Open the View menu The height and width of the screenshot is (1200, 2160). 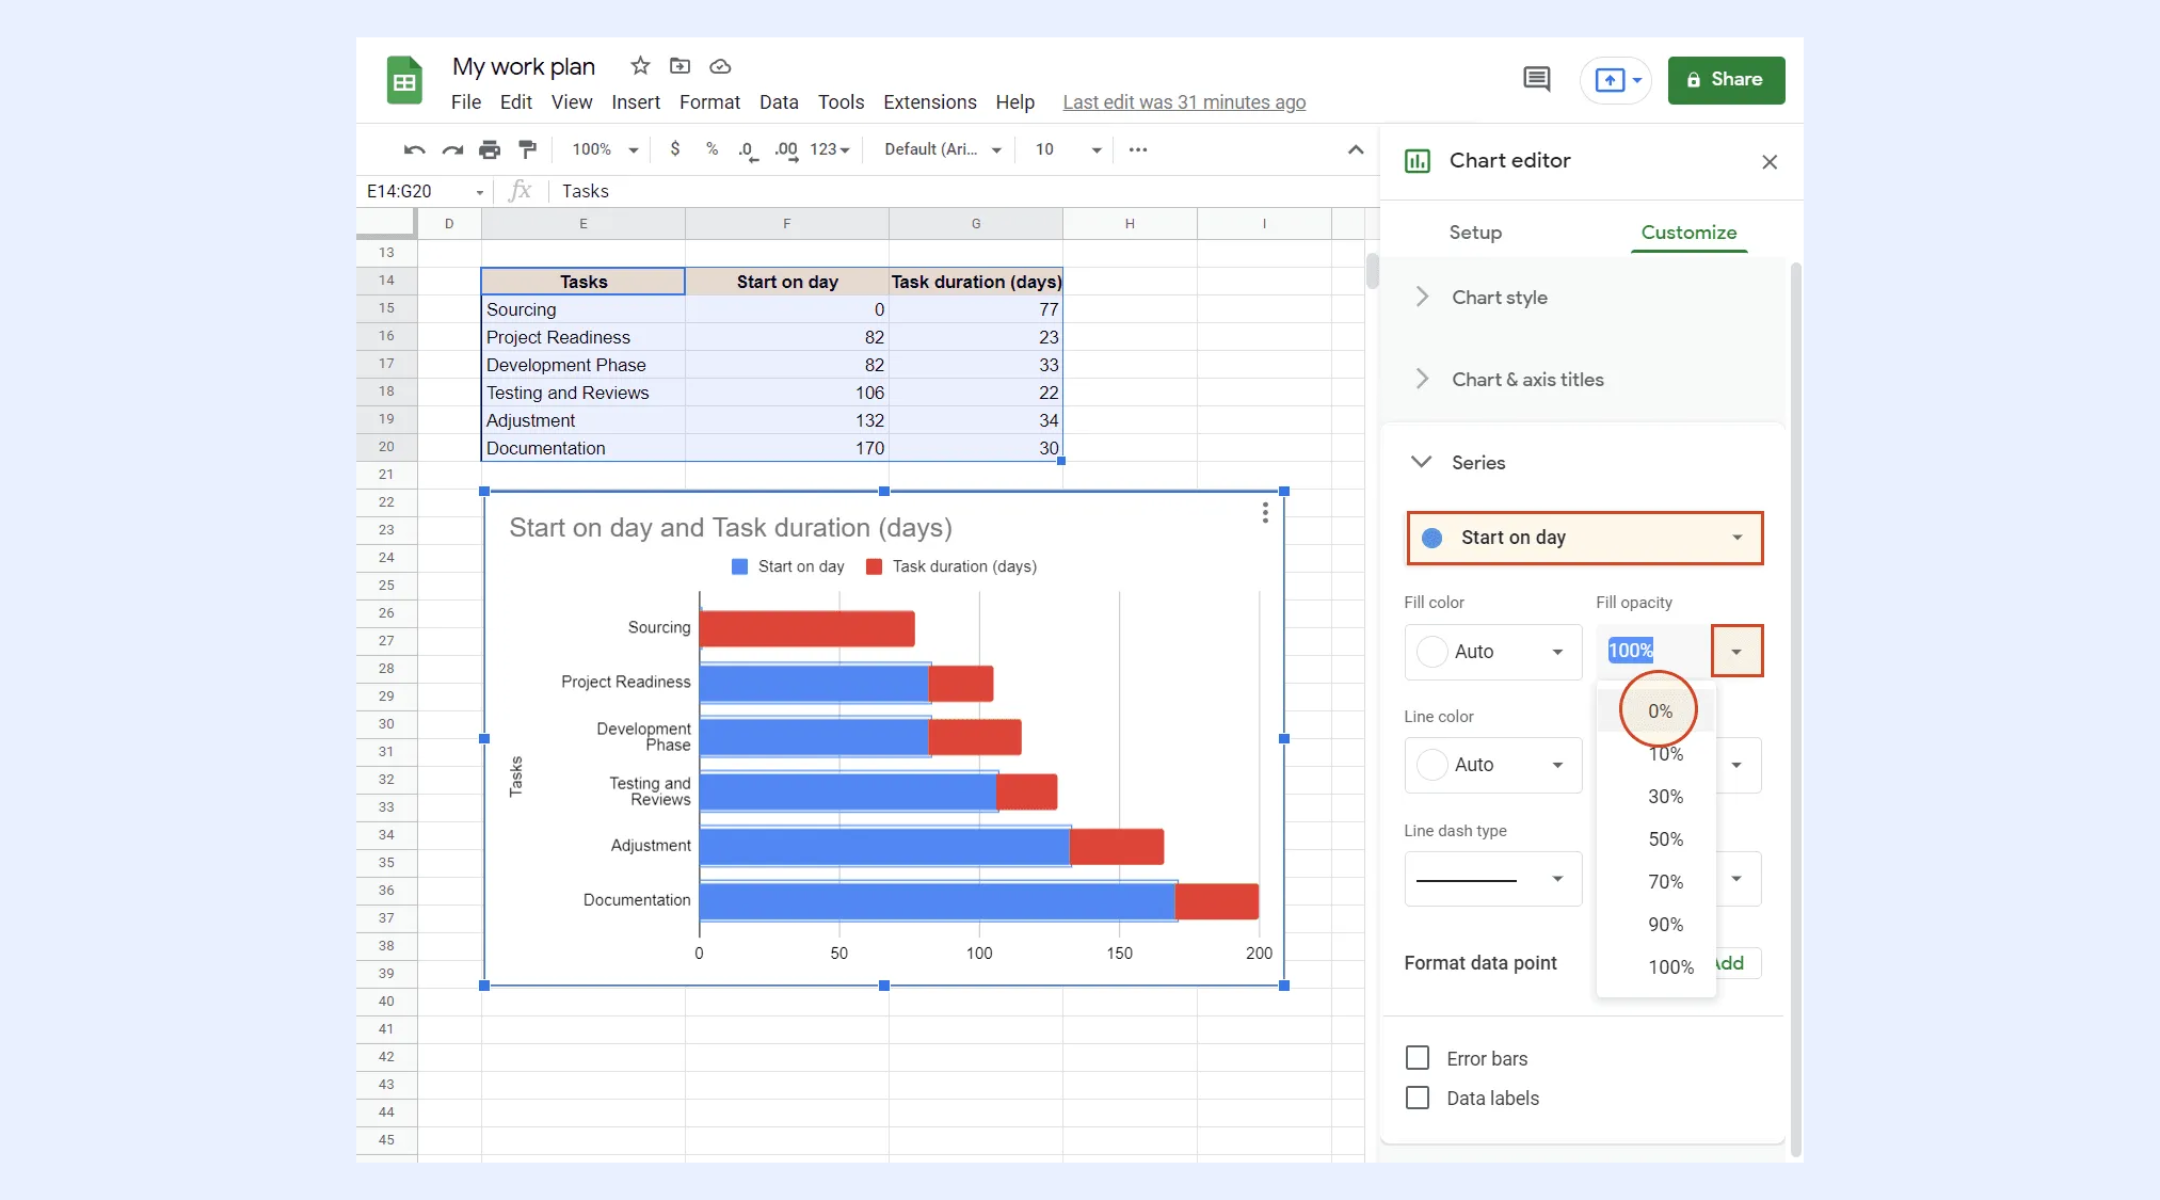(571, 102)
